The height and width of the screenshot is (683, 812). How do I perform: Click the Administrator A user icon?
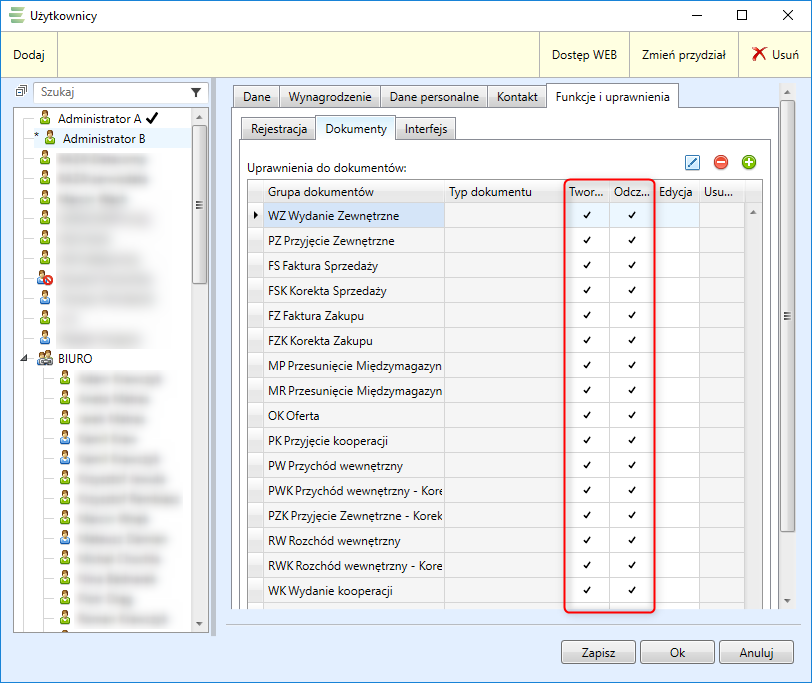click(x=45, y=118)
